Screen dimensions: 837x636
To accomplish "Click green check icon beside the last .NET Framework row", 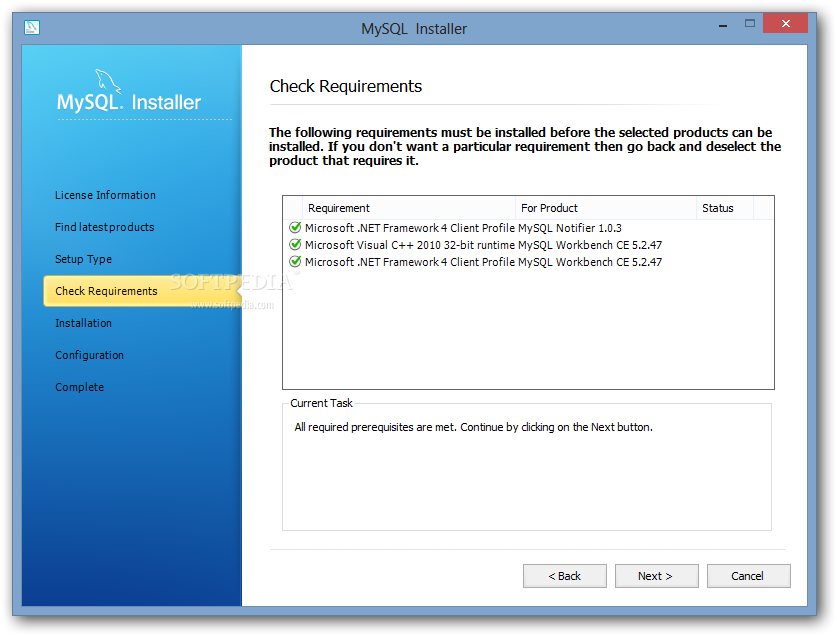I will pos(295,262).
